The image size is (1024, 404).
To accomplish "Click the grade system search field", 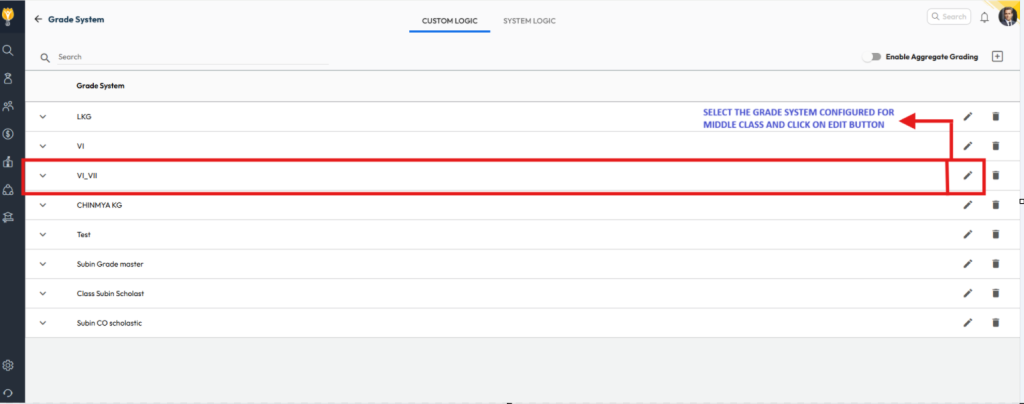I will tap(190, 57).
